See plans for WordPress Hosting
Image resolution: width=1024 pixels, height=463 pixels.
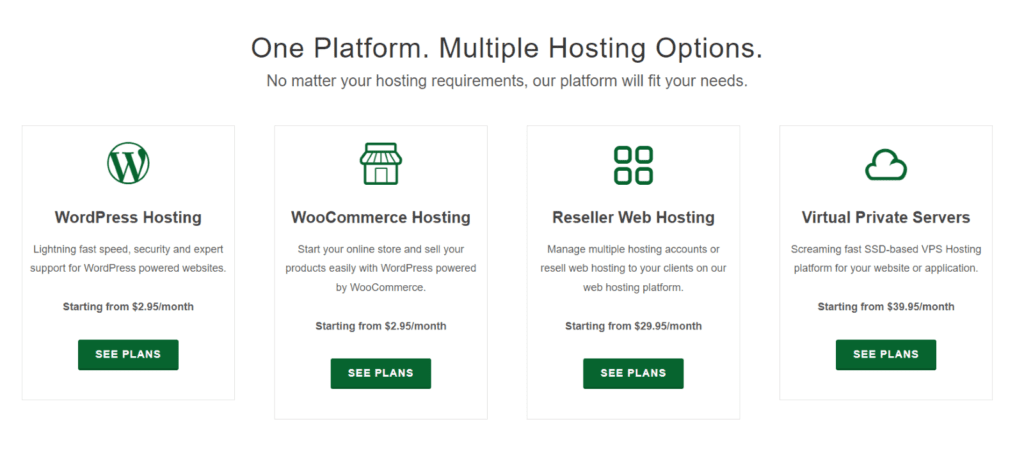click(128, 355)
